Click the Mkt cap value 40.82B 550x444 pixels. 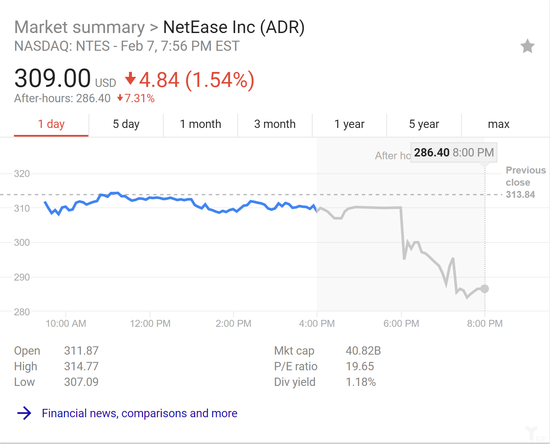tap(363, 351)
